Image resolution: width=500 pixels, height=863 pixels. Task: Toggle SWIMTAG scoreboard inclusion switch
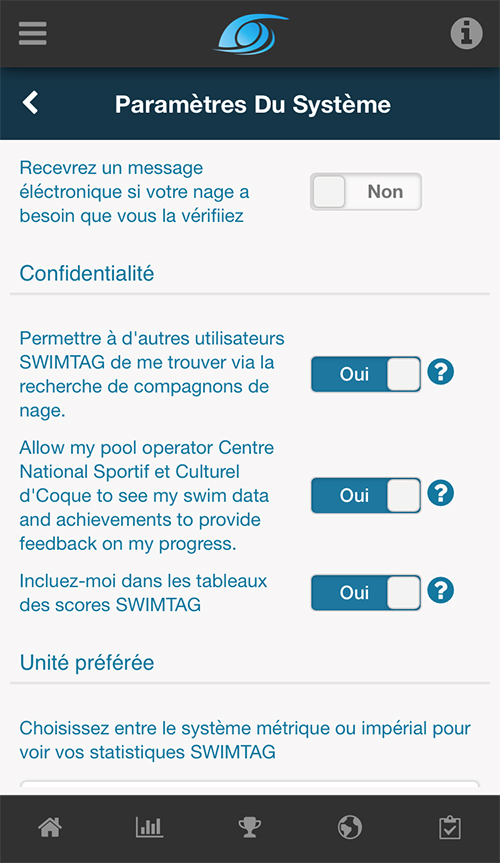[366, 593]
